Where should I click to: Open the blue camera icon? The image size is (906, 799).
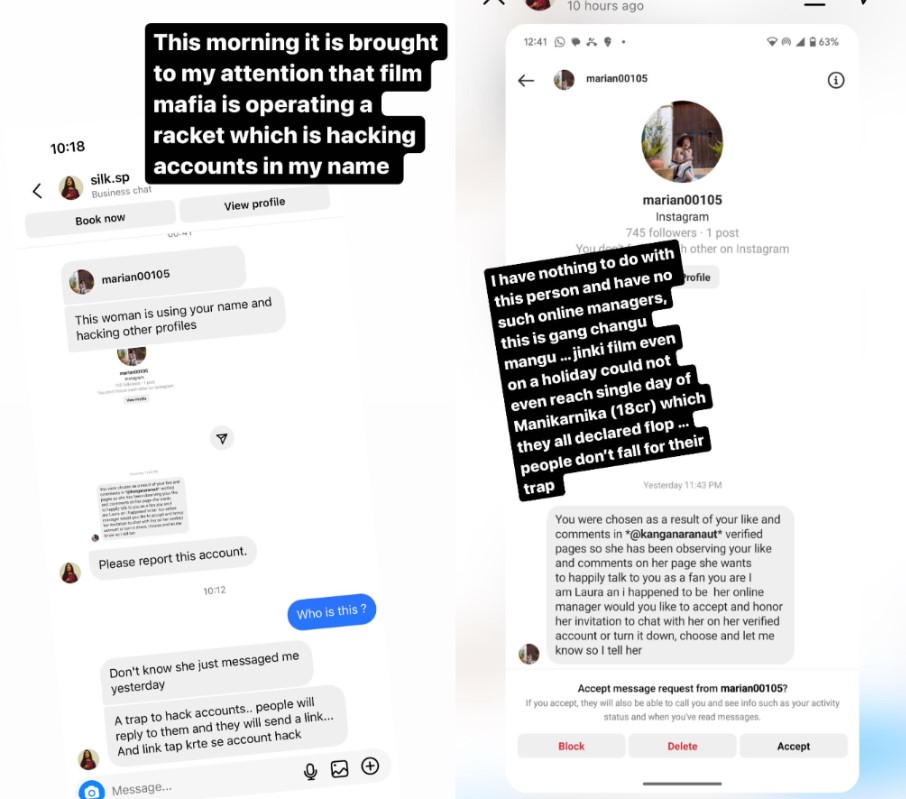[91, 791]
